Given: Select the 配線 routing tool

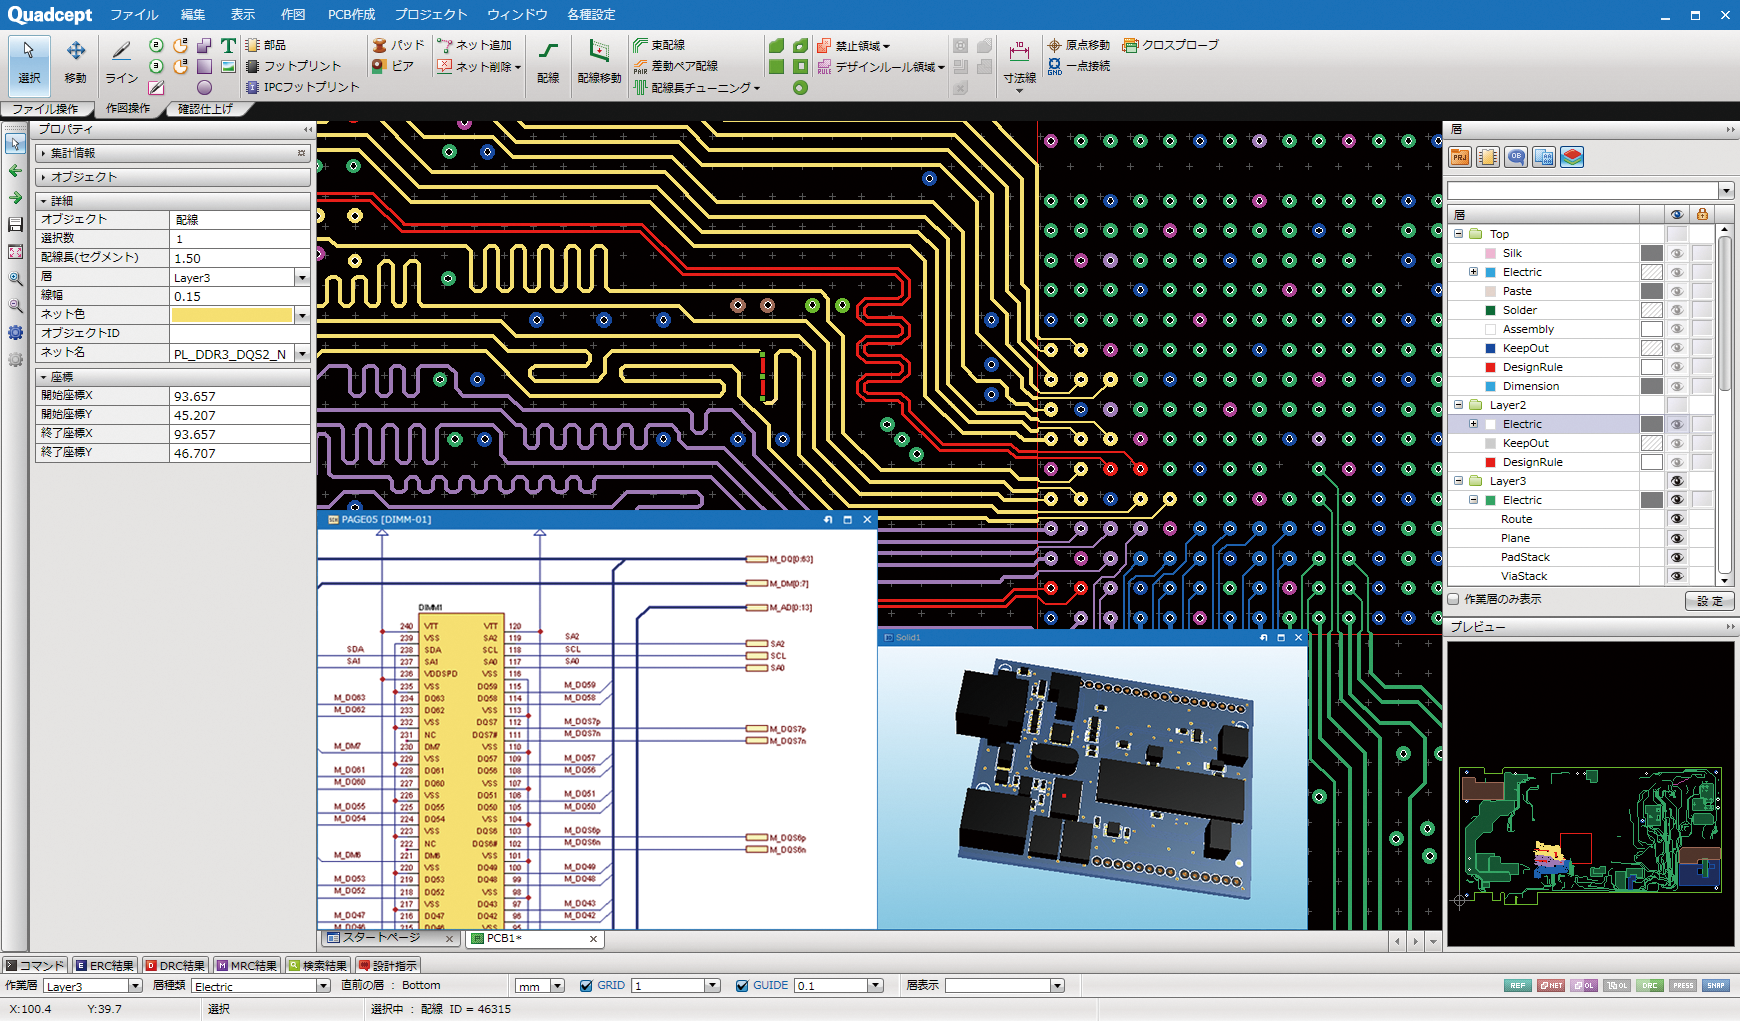Looking at the screenshot, I should [548, 60].
